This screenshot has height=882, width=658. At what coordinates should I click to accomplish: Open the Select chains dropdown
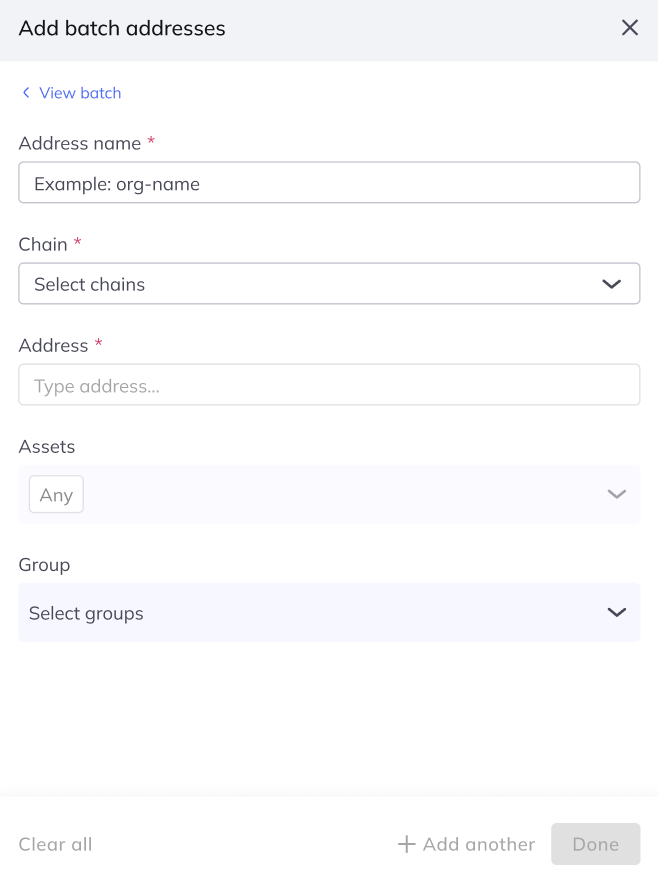click(300, 284)
